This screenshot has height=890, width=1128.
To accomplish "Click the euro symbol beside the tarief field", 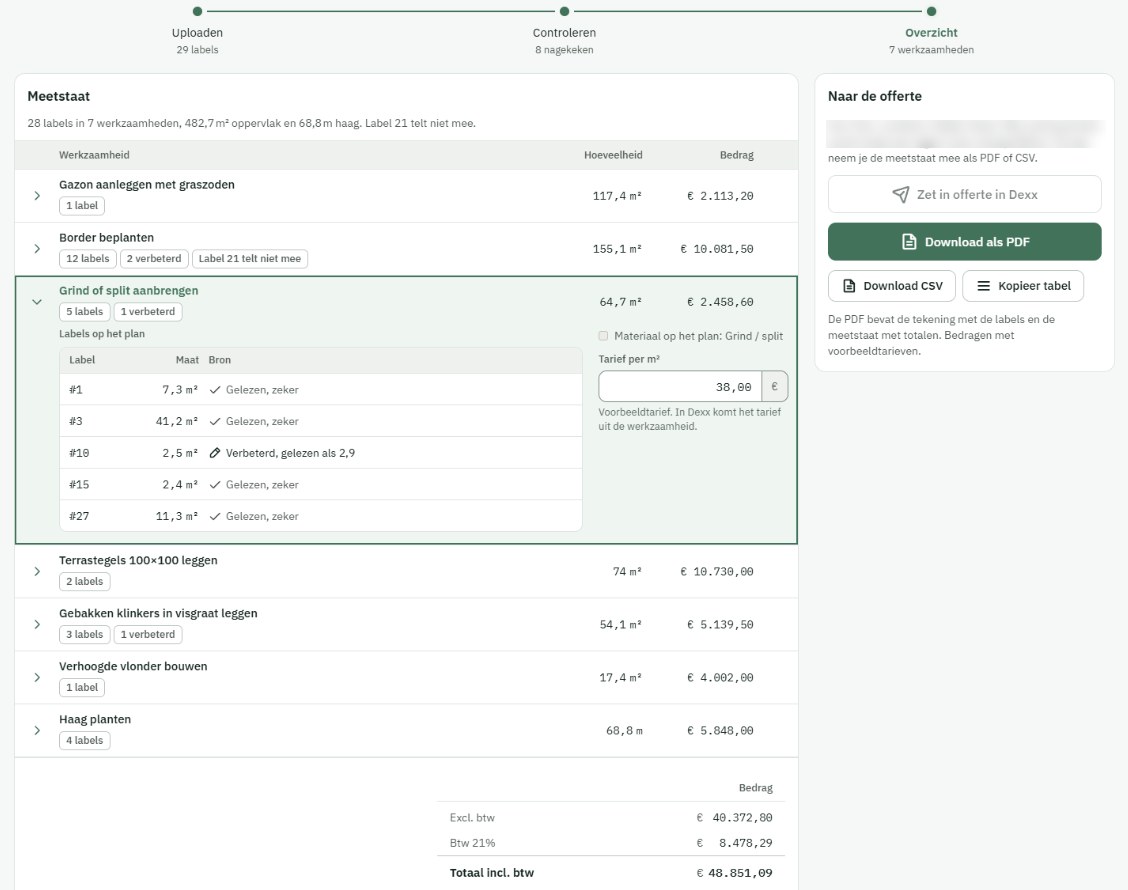I will pyautogui.click(x=774, y=386).
